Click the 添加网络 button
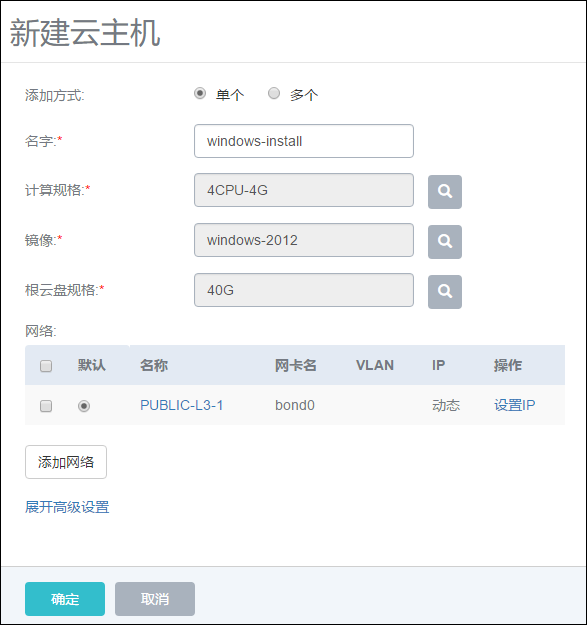 (66, 462)
